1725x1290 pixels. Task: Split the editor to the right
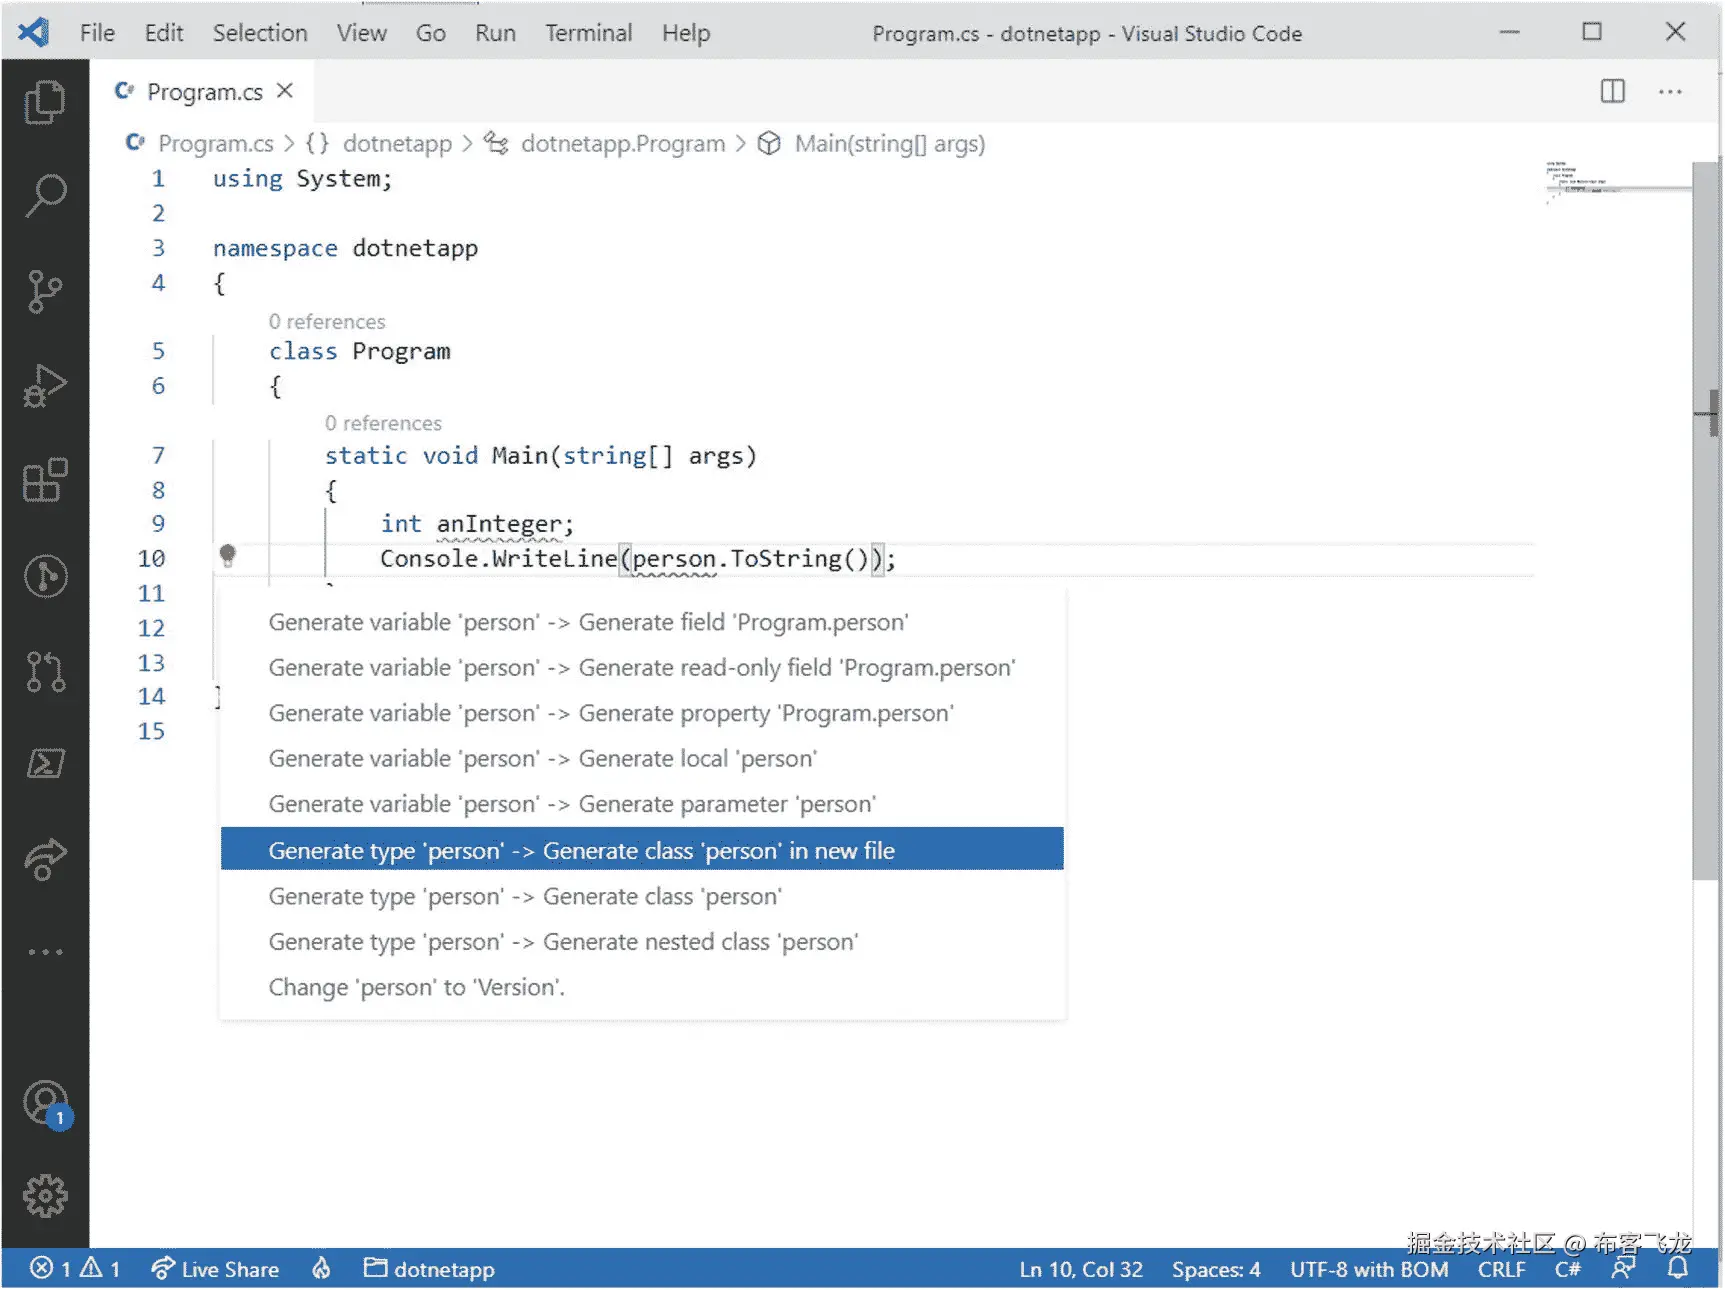click(x=1612, y=91)
